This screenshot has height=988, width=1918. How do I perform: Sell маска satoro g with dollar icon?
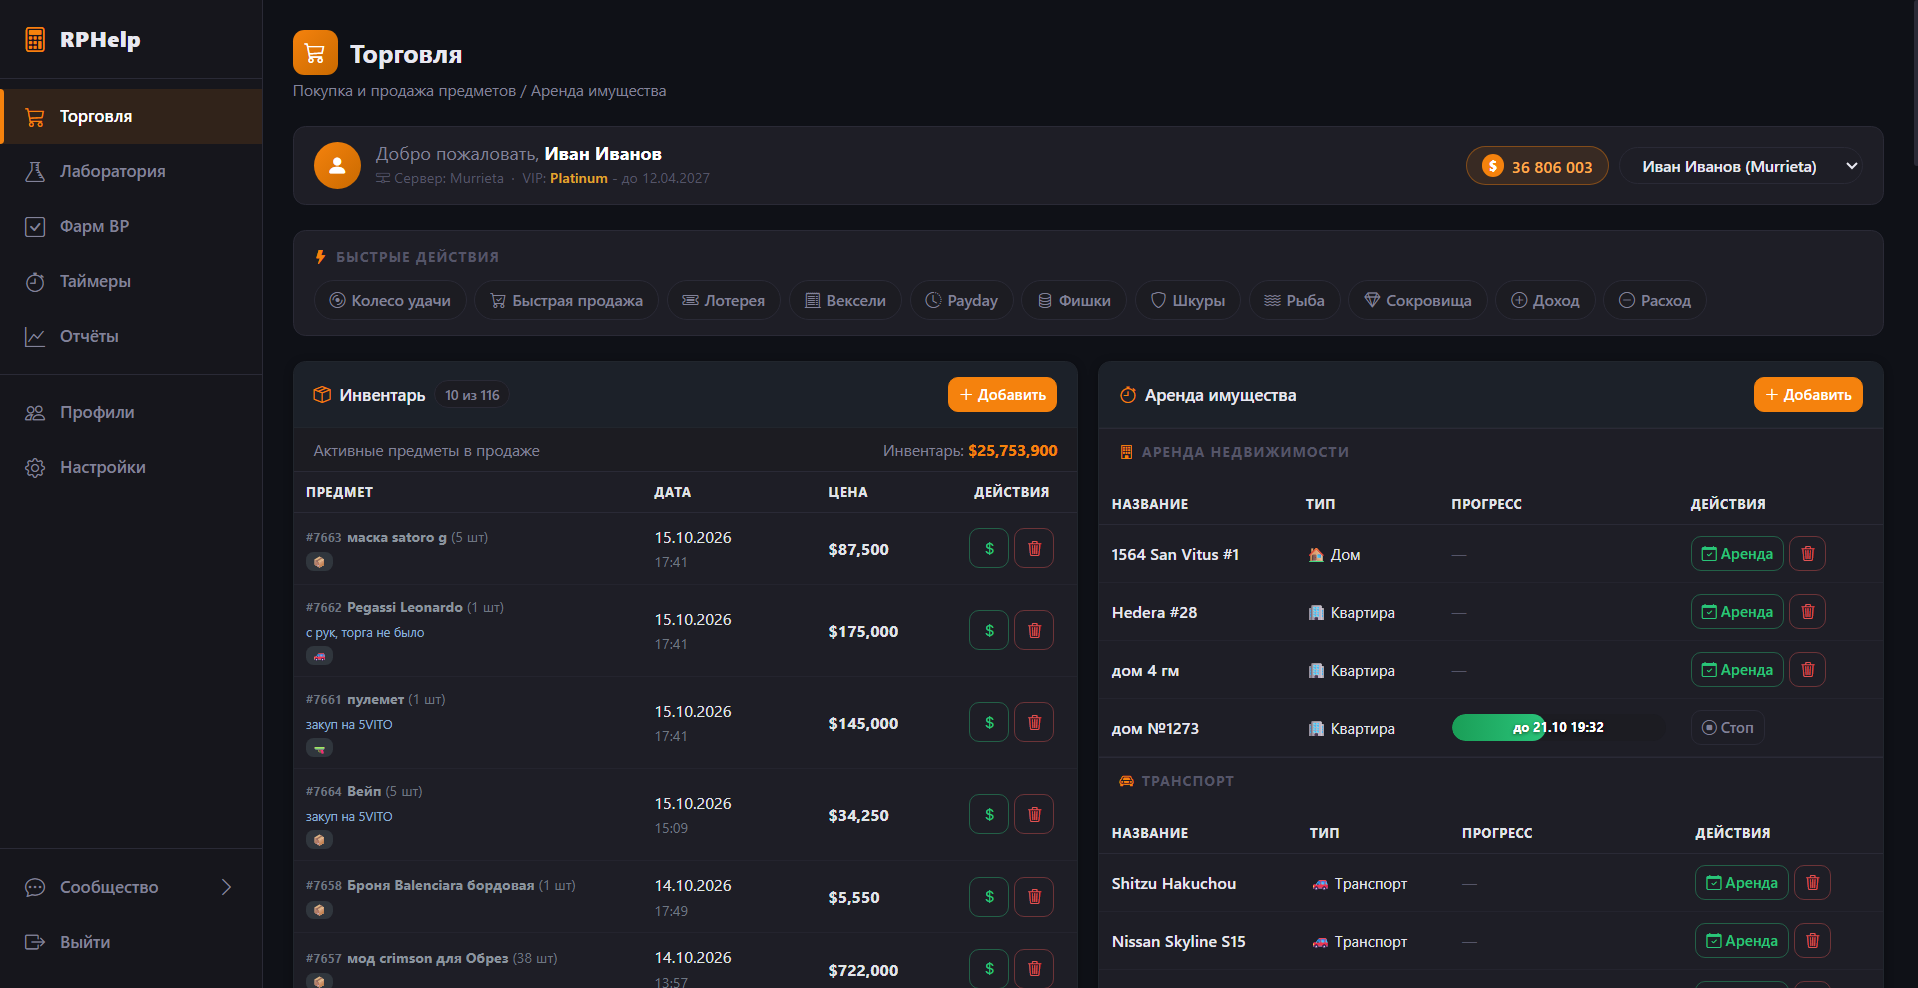989,548
